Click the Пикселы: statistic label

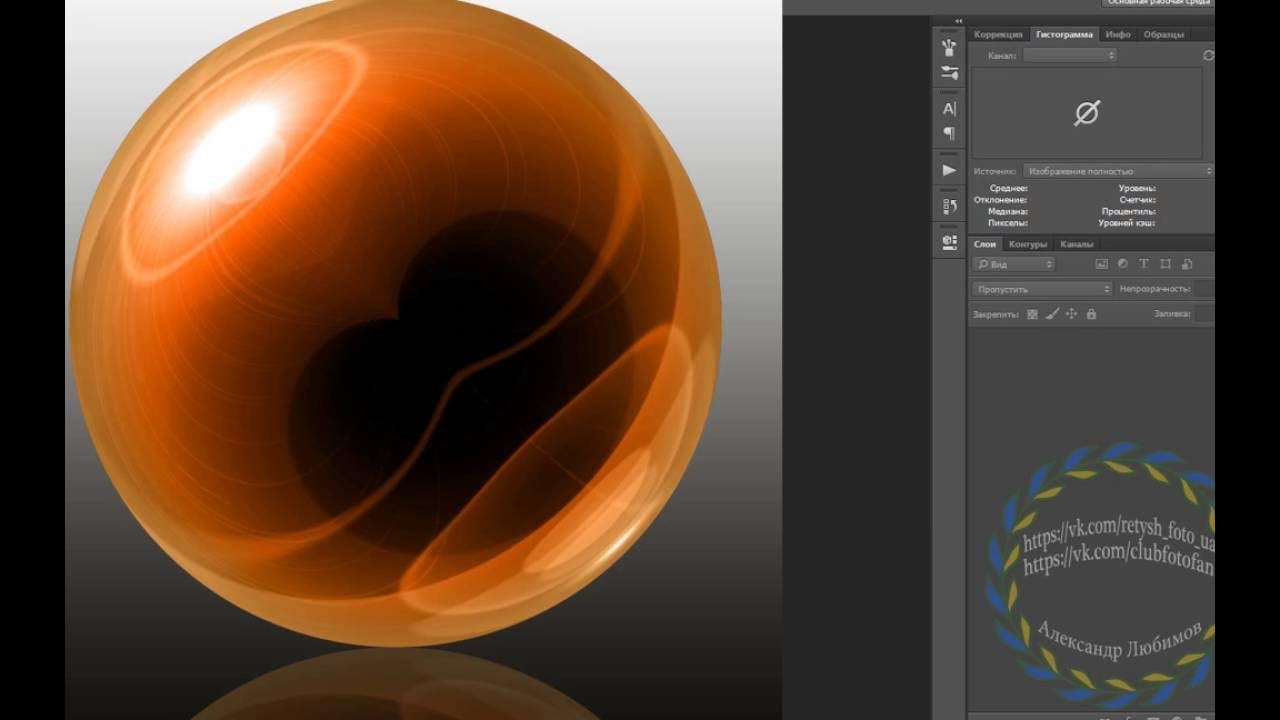coord(1008,223)
